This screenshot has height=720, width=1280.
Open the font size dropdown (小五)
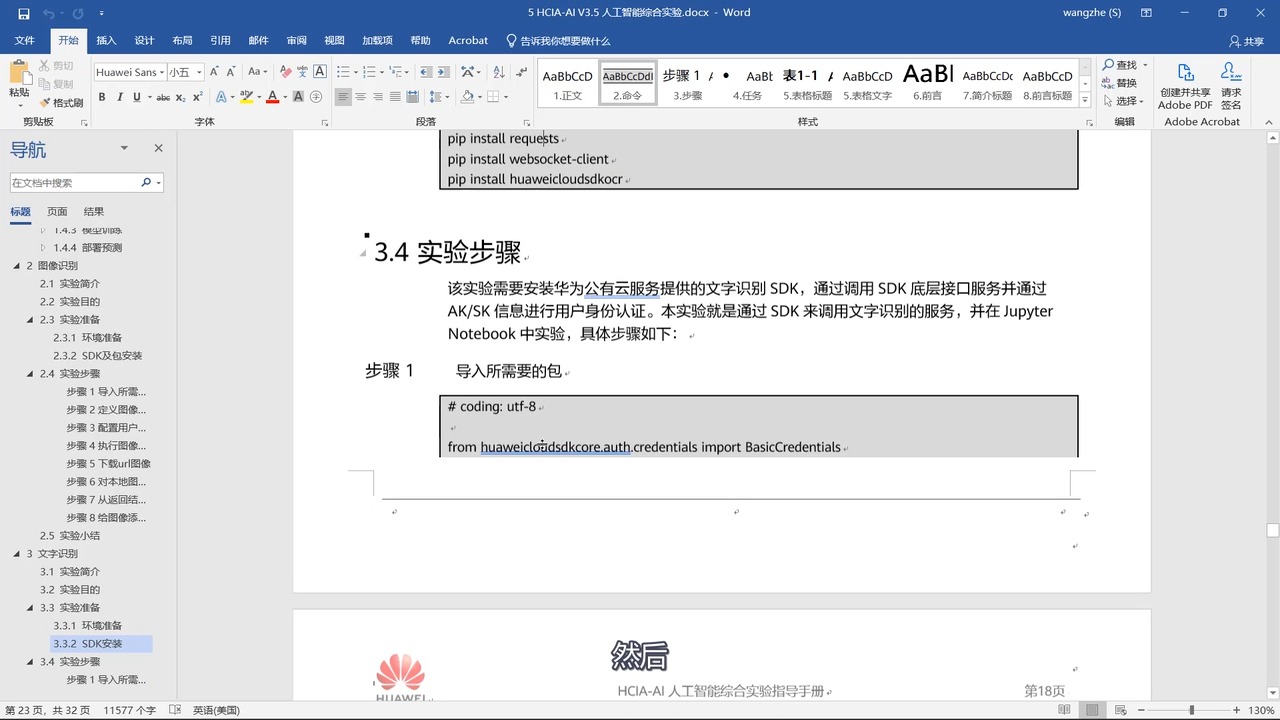tap(199, 72)
